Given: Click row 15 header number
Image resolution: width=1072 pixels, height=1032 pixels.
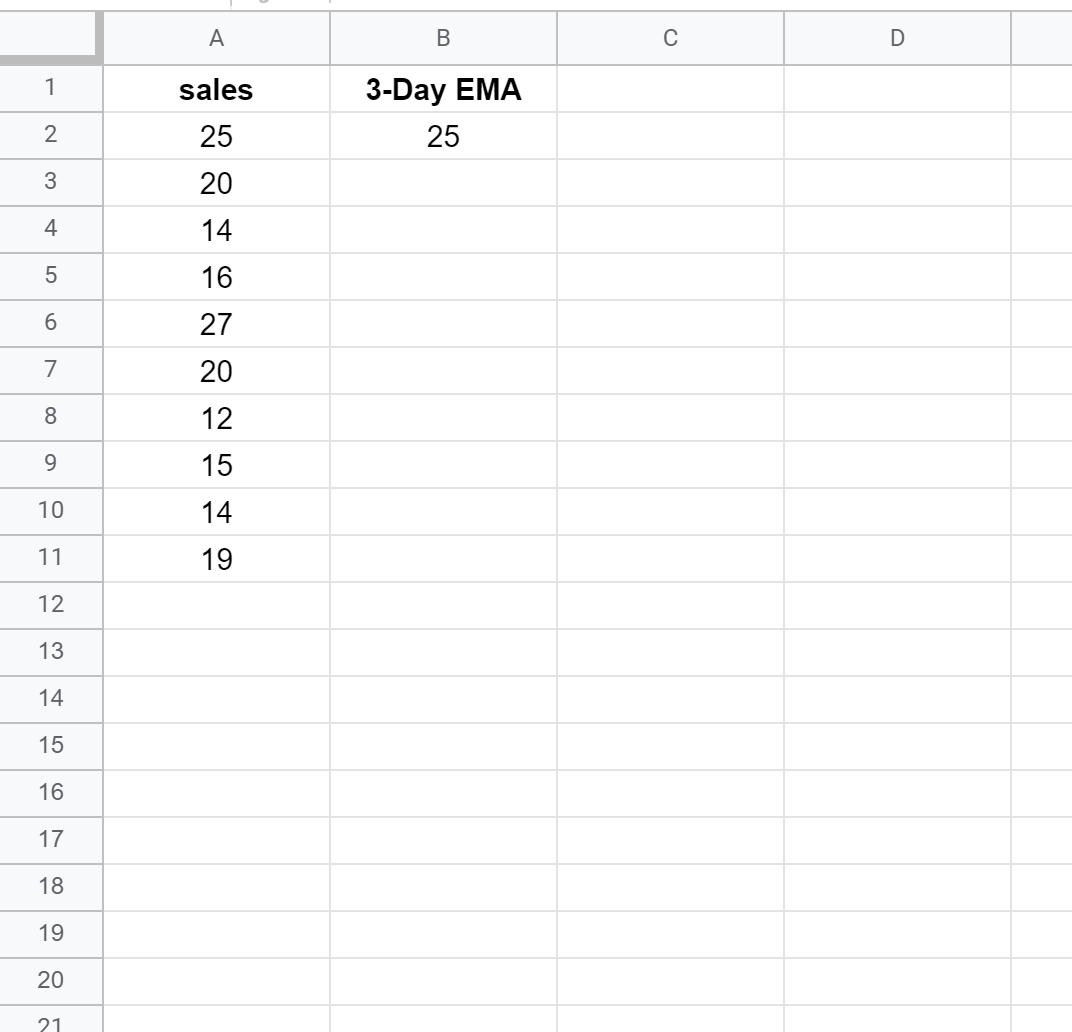Looking at the screenshot, I should coord(50,745).
